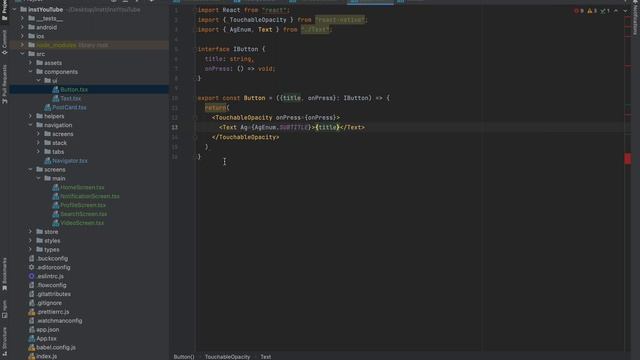Open VideoScreen.tsx from the tree
This screenshot has width=640, height=360.
click(x=82, y=223)
